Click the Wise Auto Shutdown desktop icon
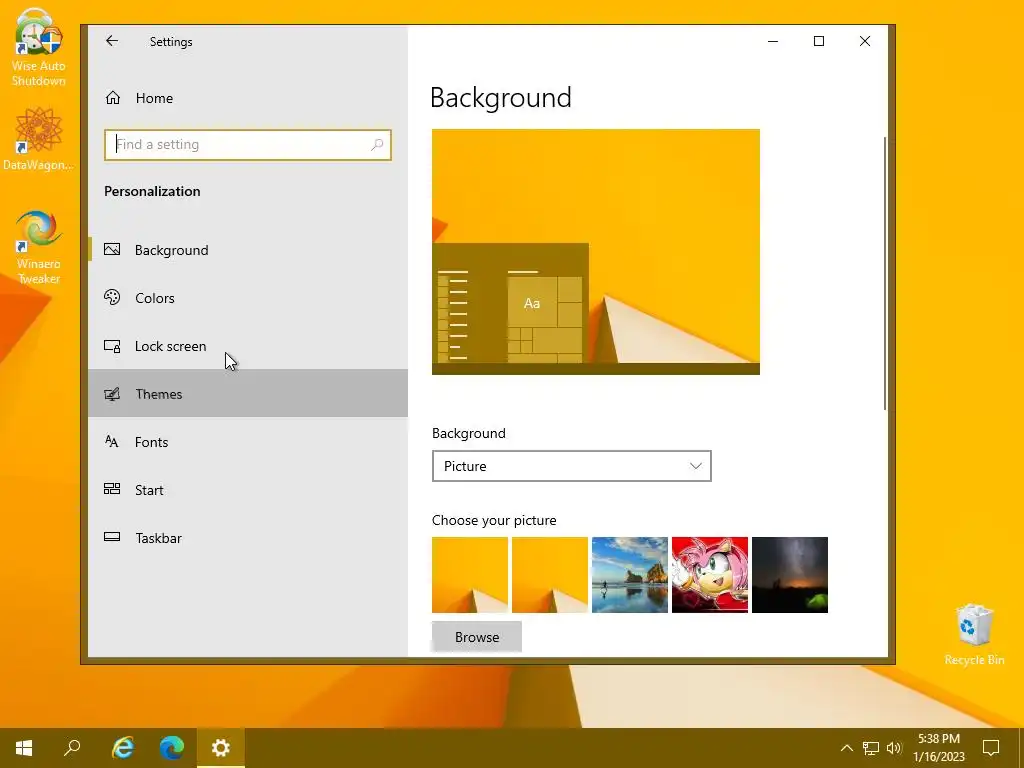This screenshot has width=1024, height=768. point(39,48)
